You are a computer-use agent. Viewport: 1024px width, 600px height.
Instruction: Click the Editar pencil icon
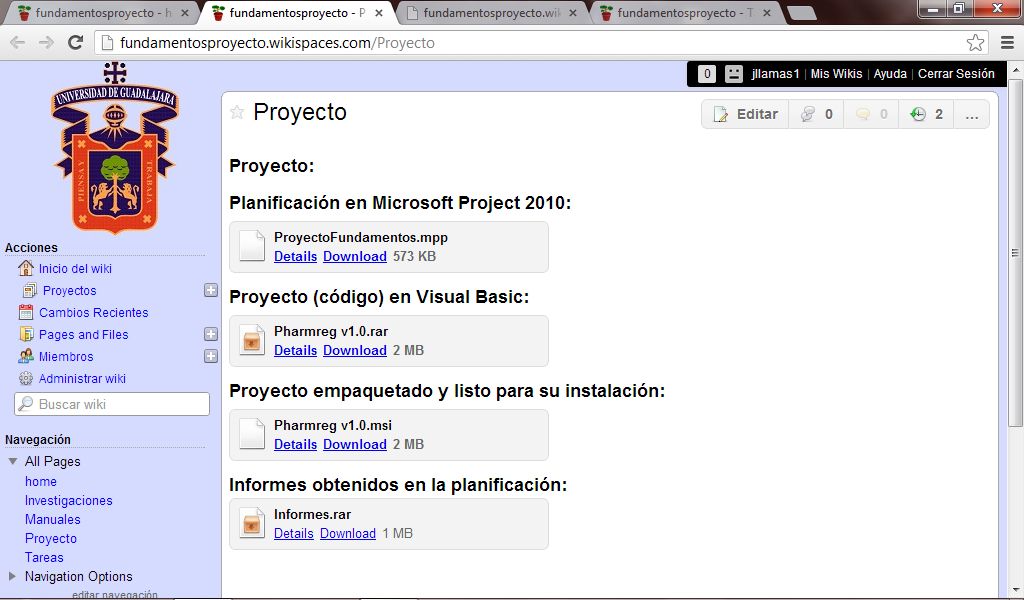pyautogui.click(x=719, y=113)
